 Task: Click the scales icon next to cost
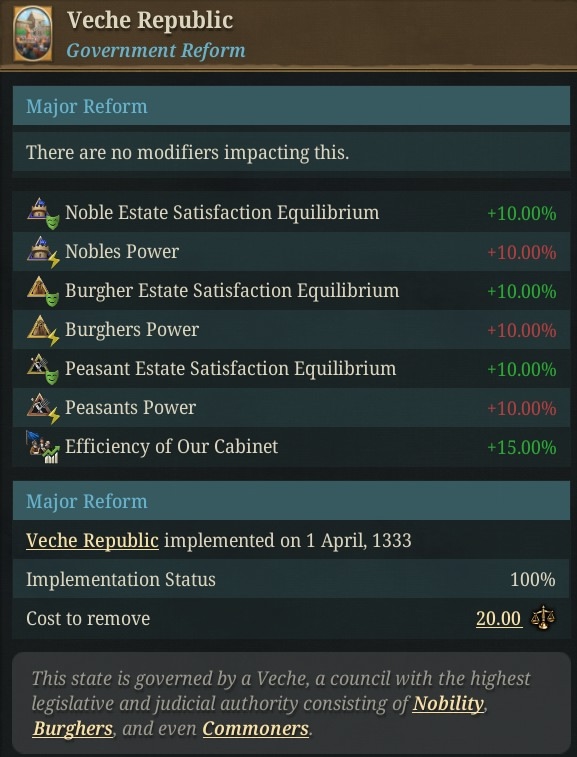tap(543, 618)
